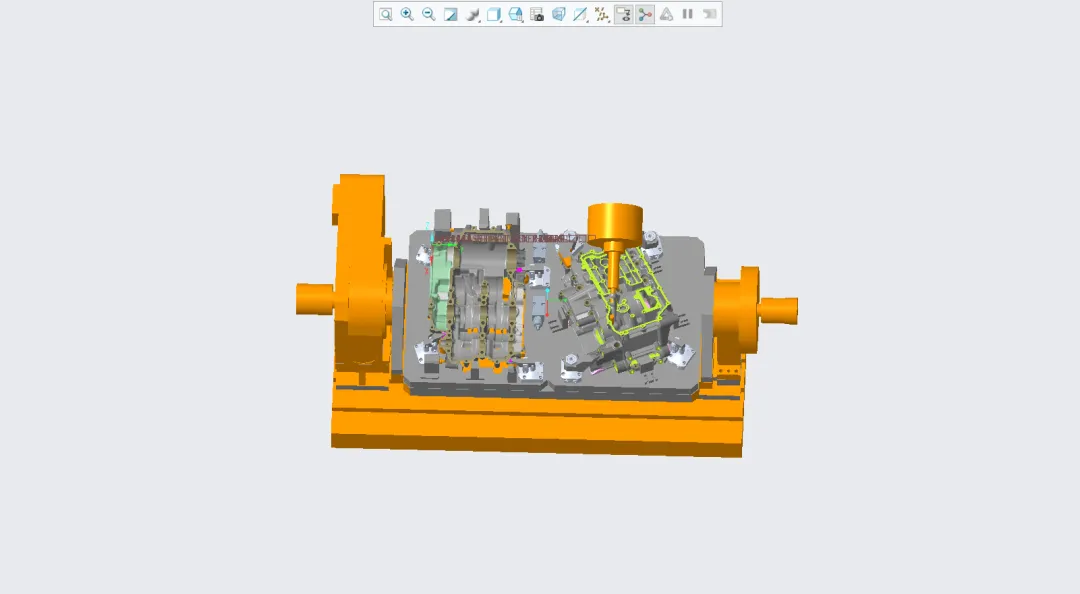Image resolution: width=1080 pixels, height=594 pixels.
Task: Select the Zoom Out tool
Action: coord(428,14)
